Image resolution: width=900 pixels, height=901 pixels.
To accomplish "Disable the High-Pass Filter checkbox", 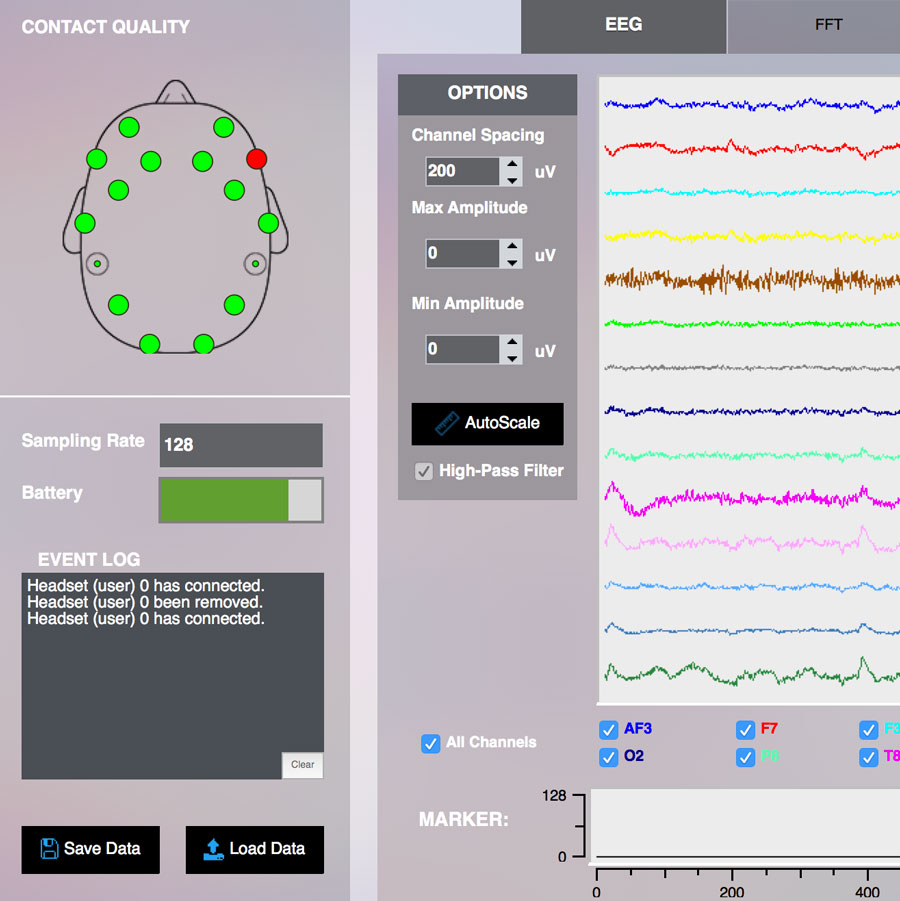I will [x=423, y=471].
